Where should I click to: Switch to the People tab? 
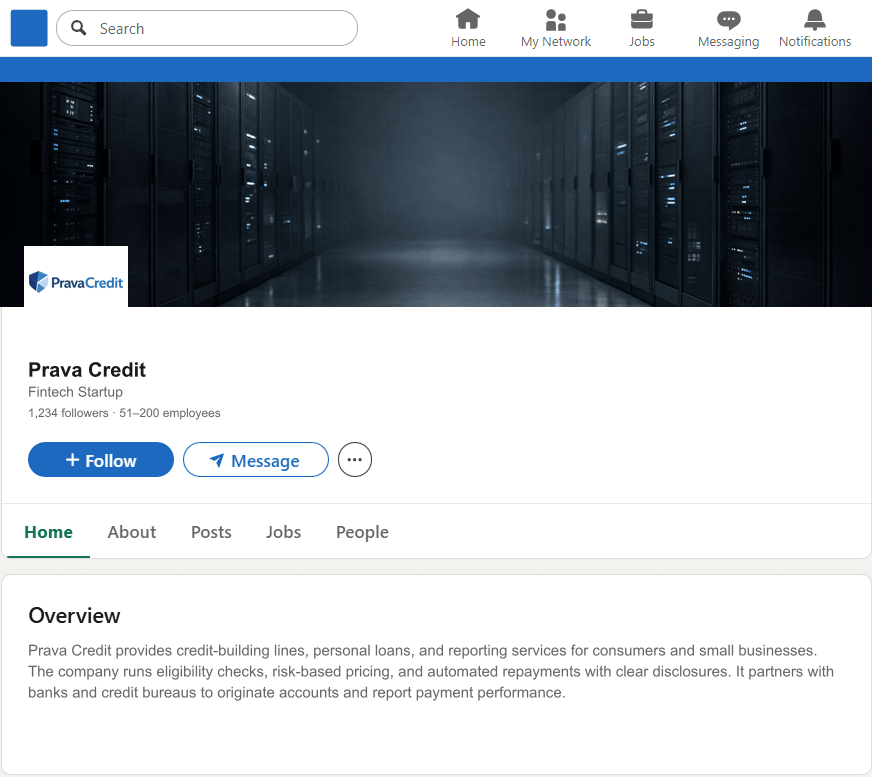pyautogui.click(x=362, y=532)
